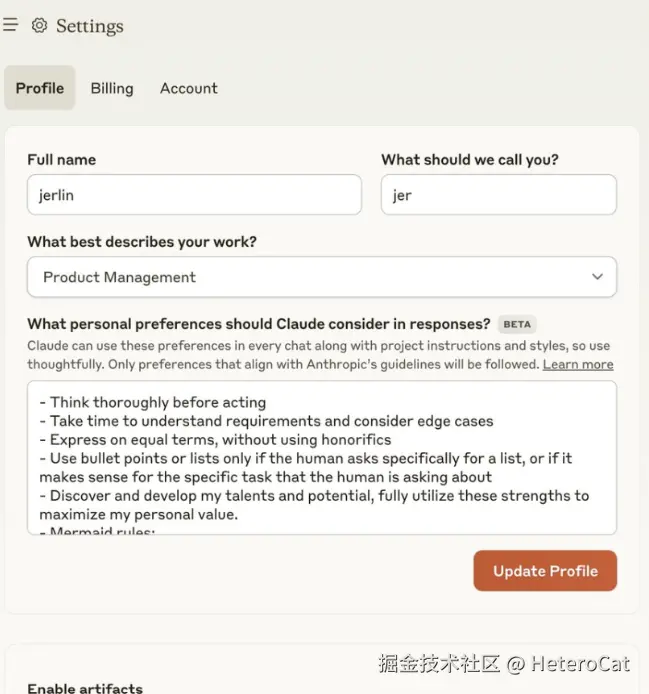Click the HeteroCat watermark text
Image resolution: width=649 pixels, height=694 pixels.
click(x=580, y=663)
